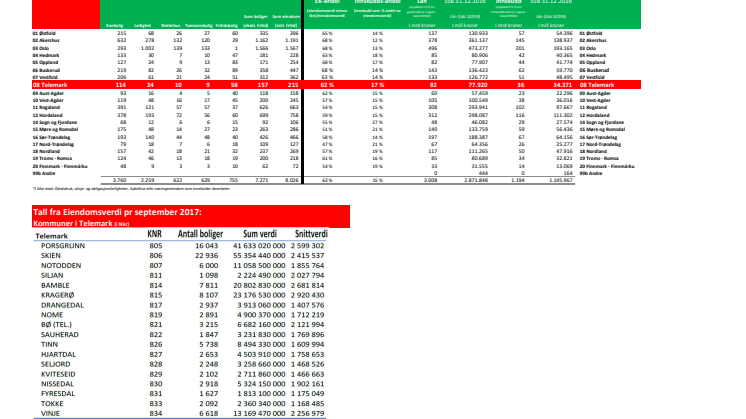Select housing count '16 043' for Porsgrunn
Viewport: 746px width, 419px height.
(x=207, y=246)
